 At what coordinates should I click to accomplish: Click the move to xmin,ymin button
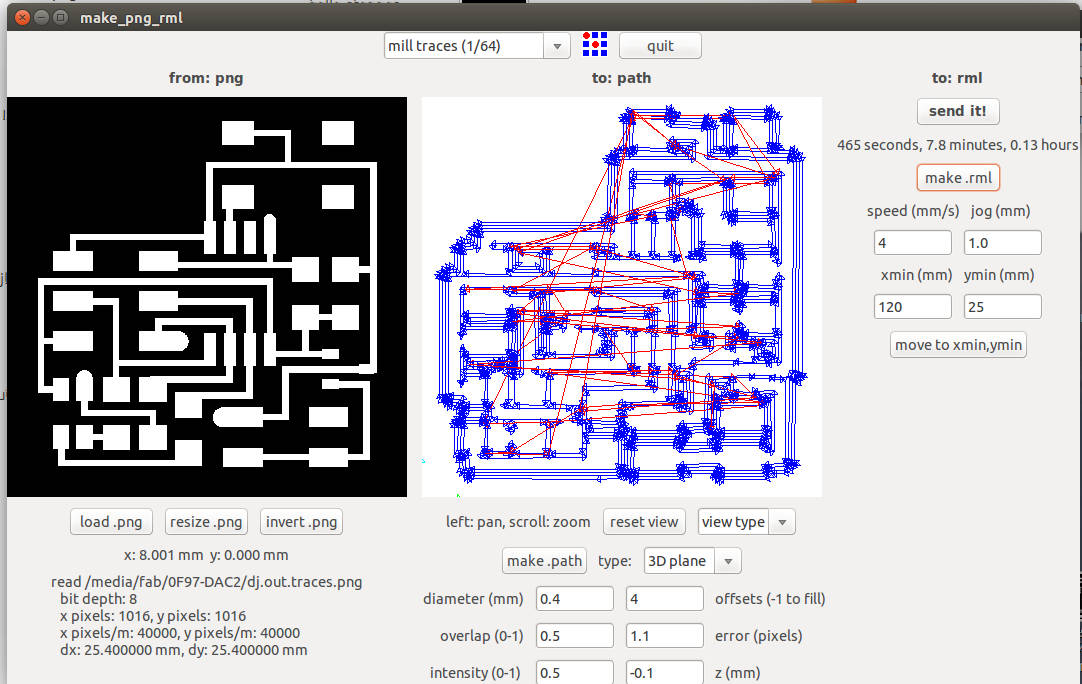pos(958,344)
